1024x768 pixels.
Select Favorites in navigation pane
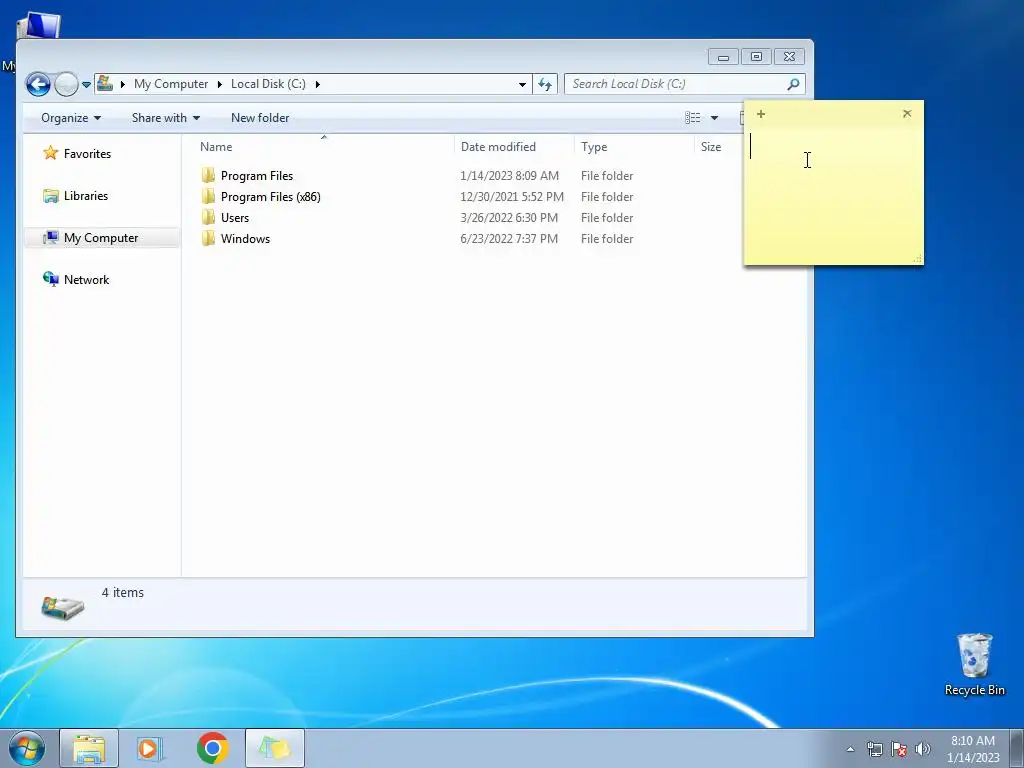[x=88, y=154]
